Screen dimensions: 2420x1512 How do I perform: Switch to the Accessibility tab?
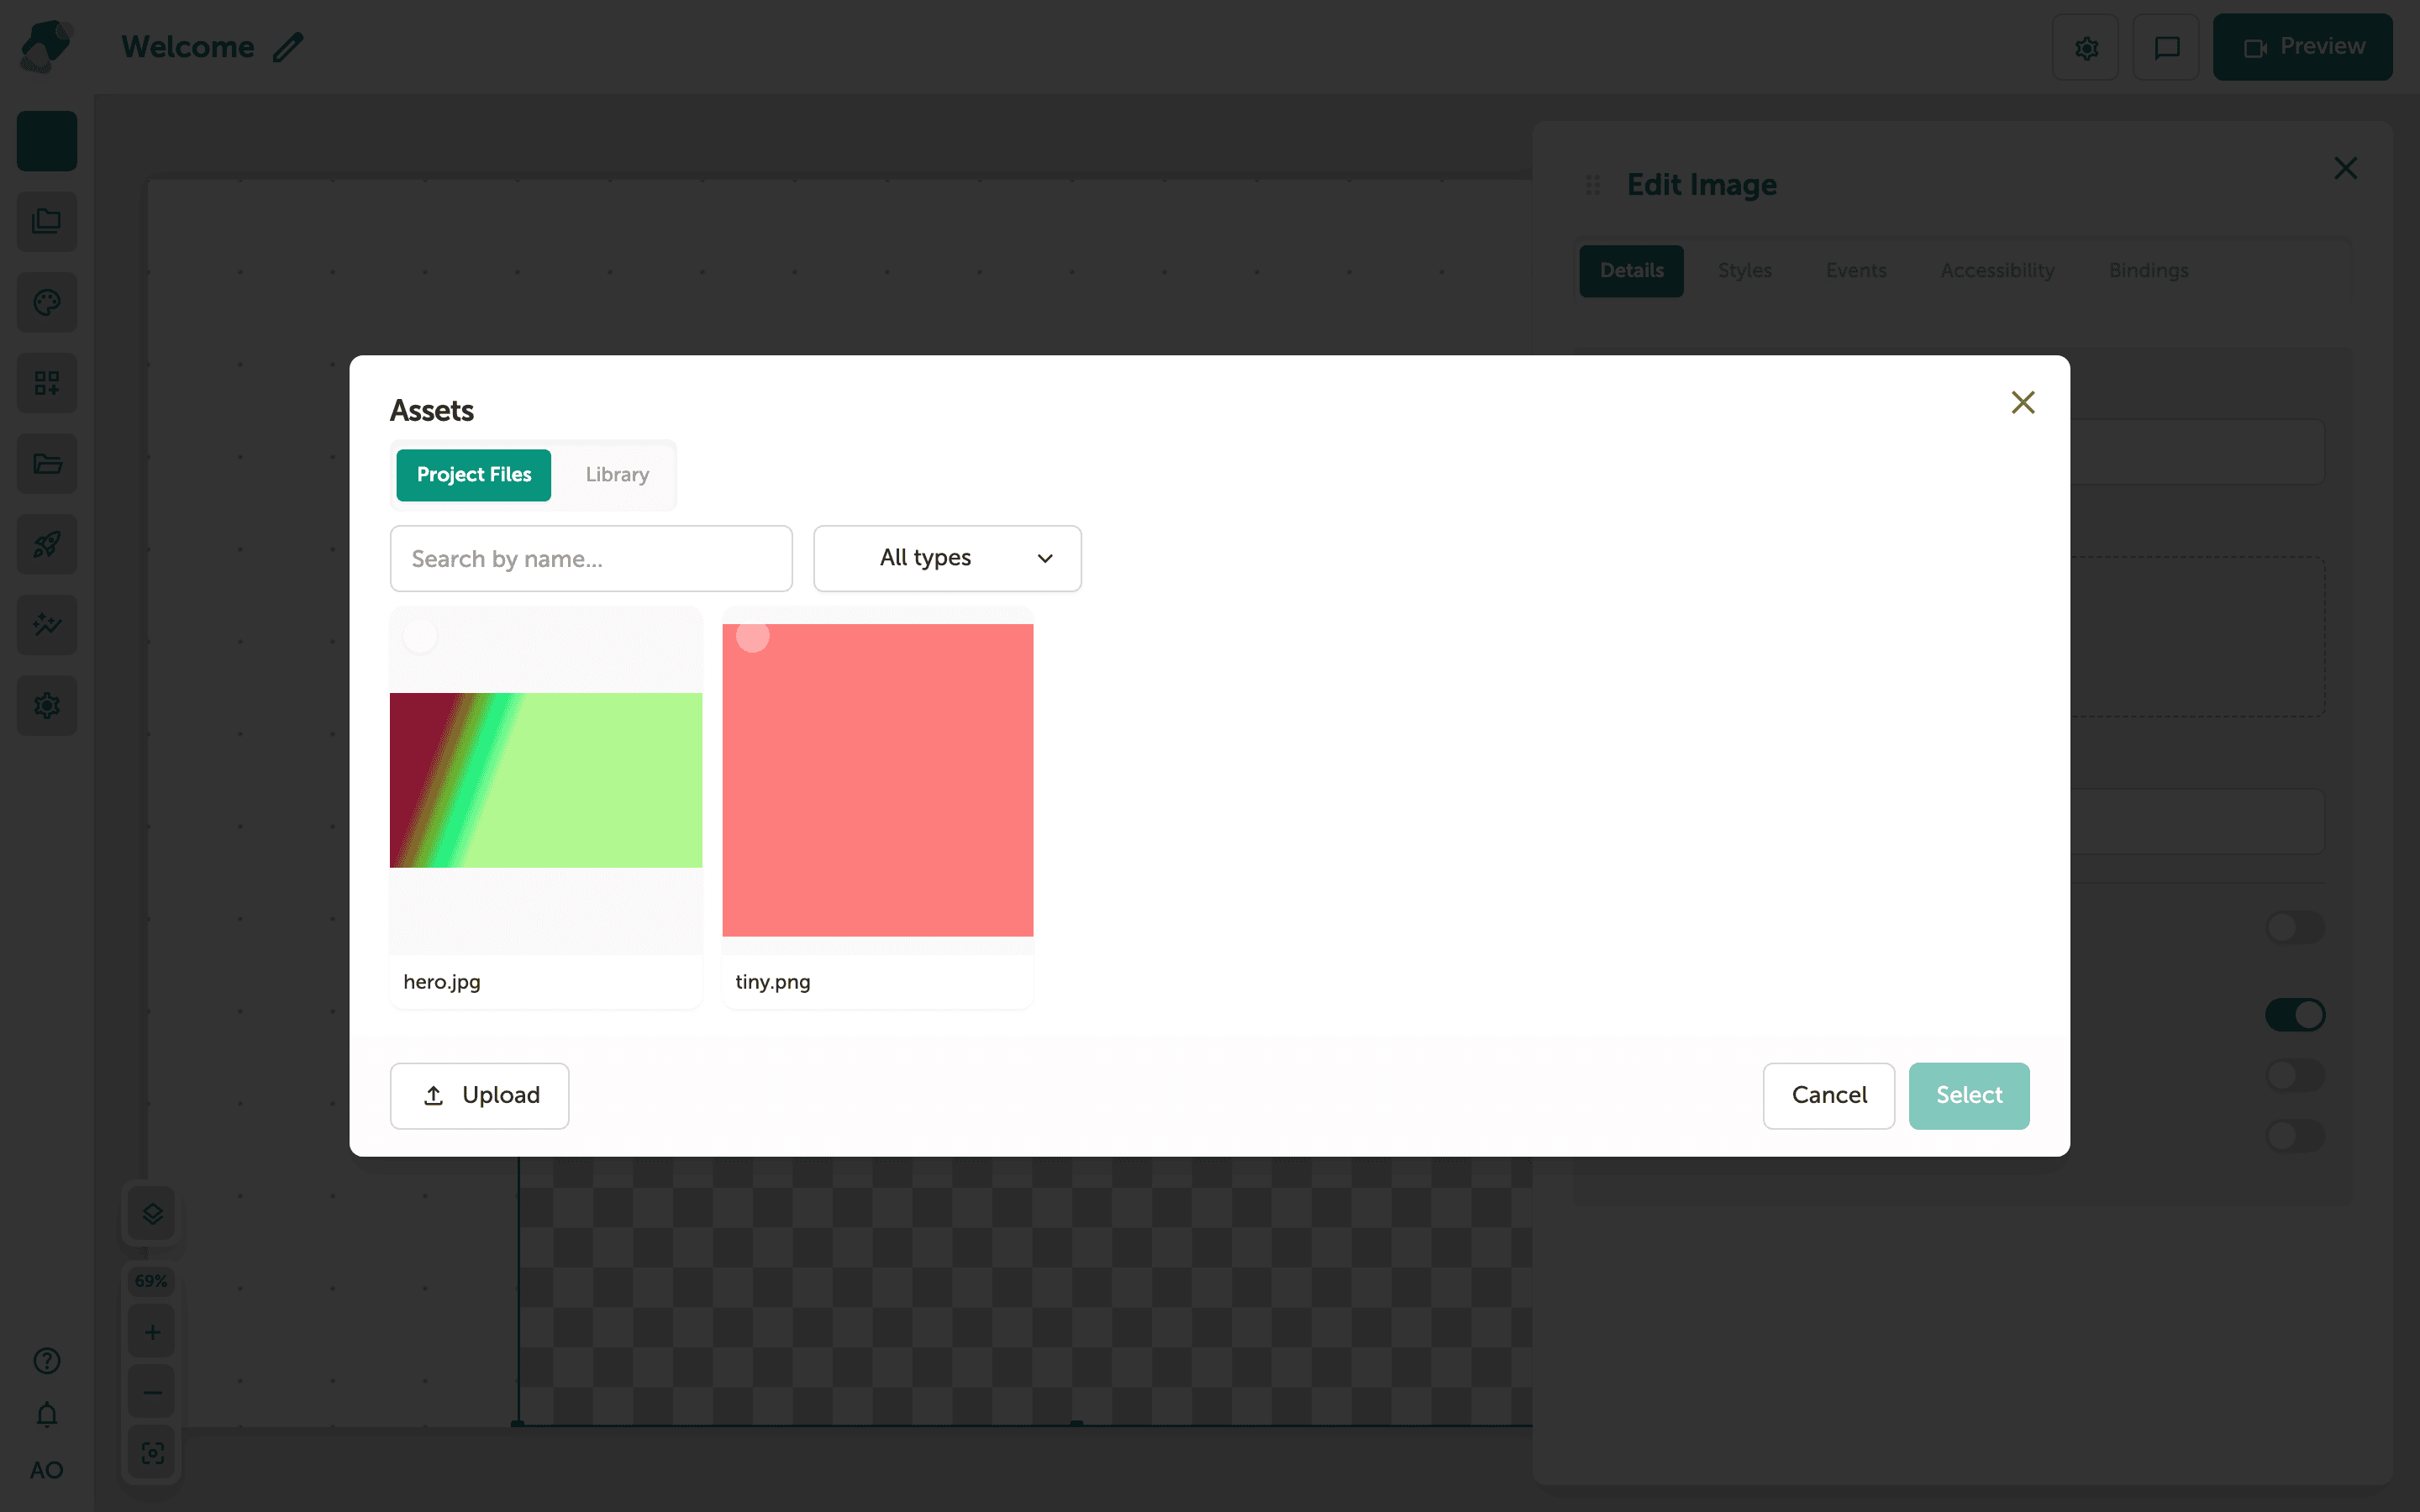pyautogui.click(x=1997, y=271)
